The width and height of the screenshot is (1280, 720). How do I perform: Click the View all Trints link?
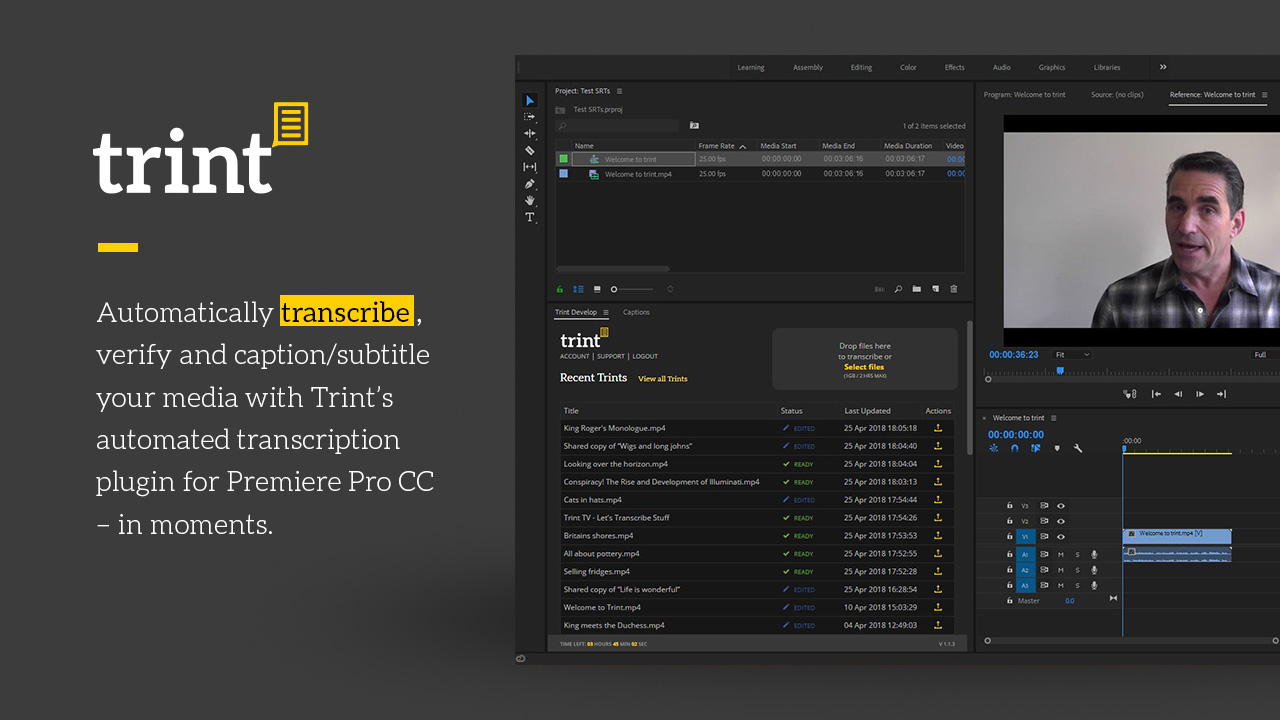pos(662,379)
